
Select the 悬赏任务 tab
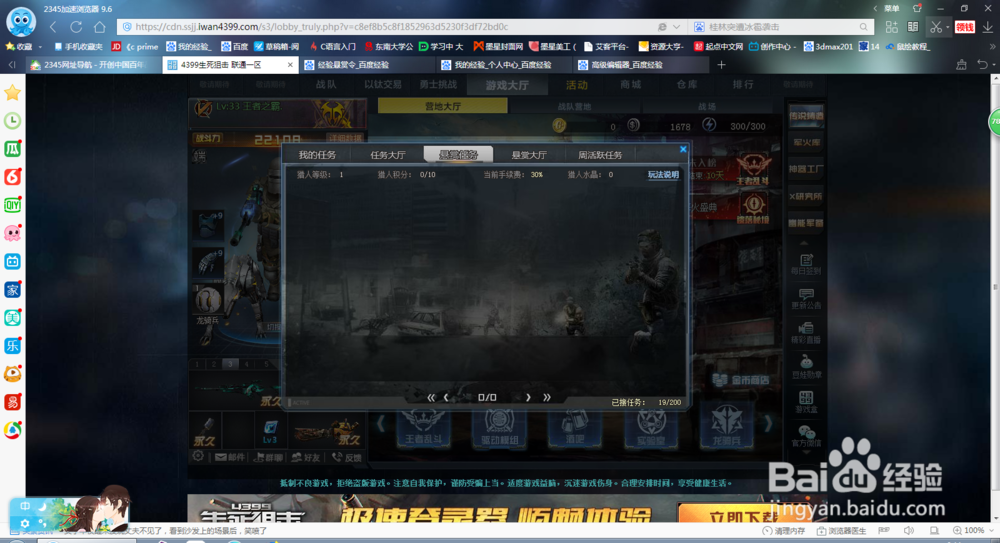[x=459, y=154]
